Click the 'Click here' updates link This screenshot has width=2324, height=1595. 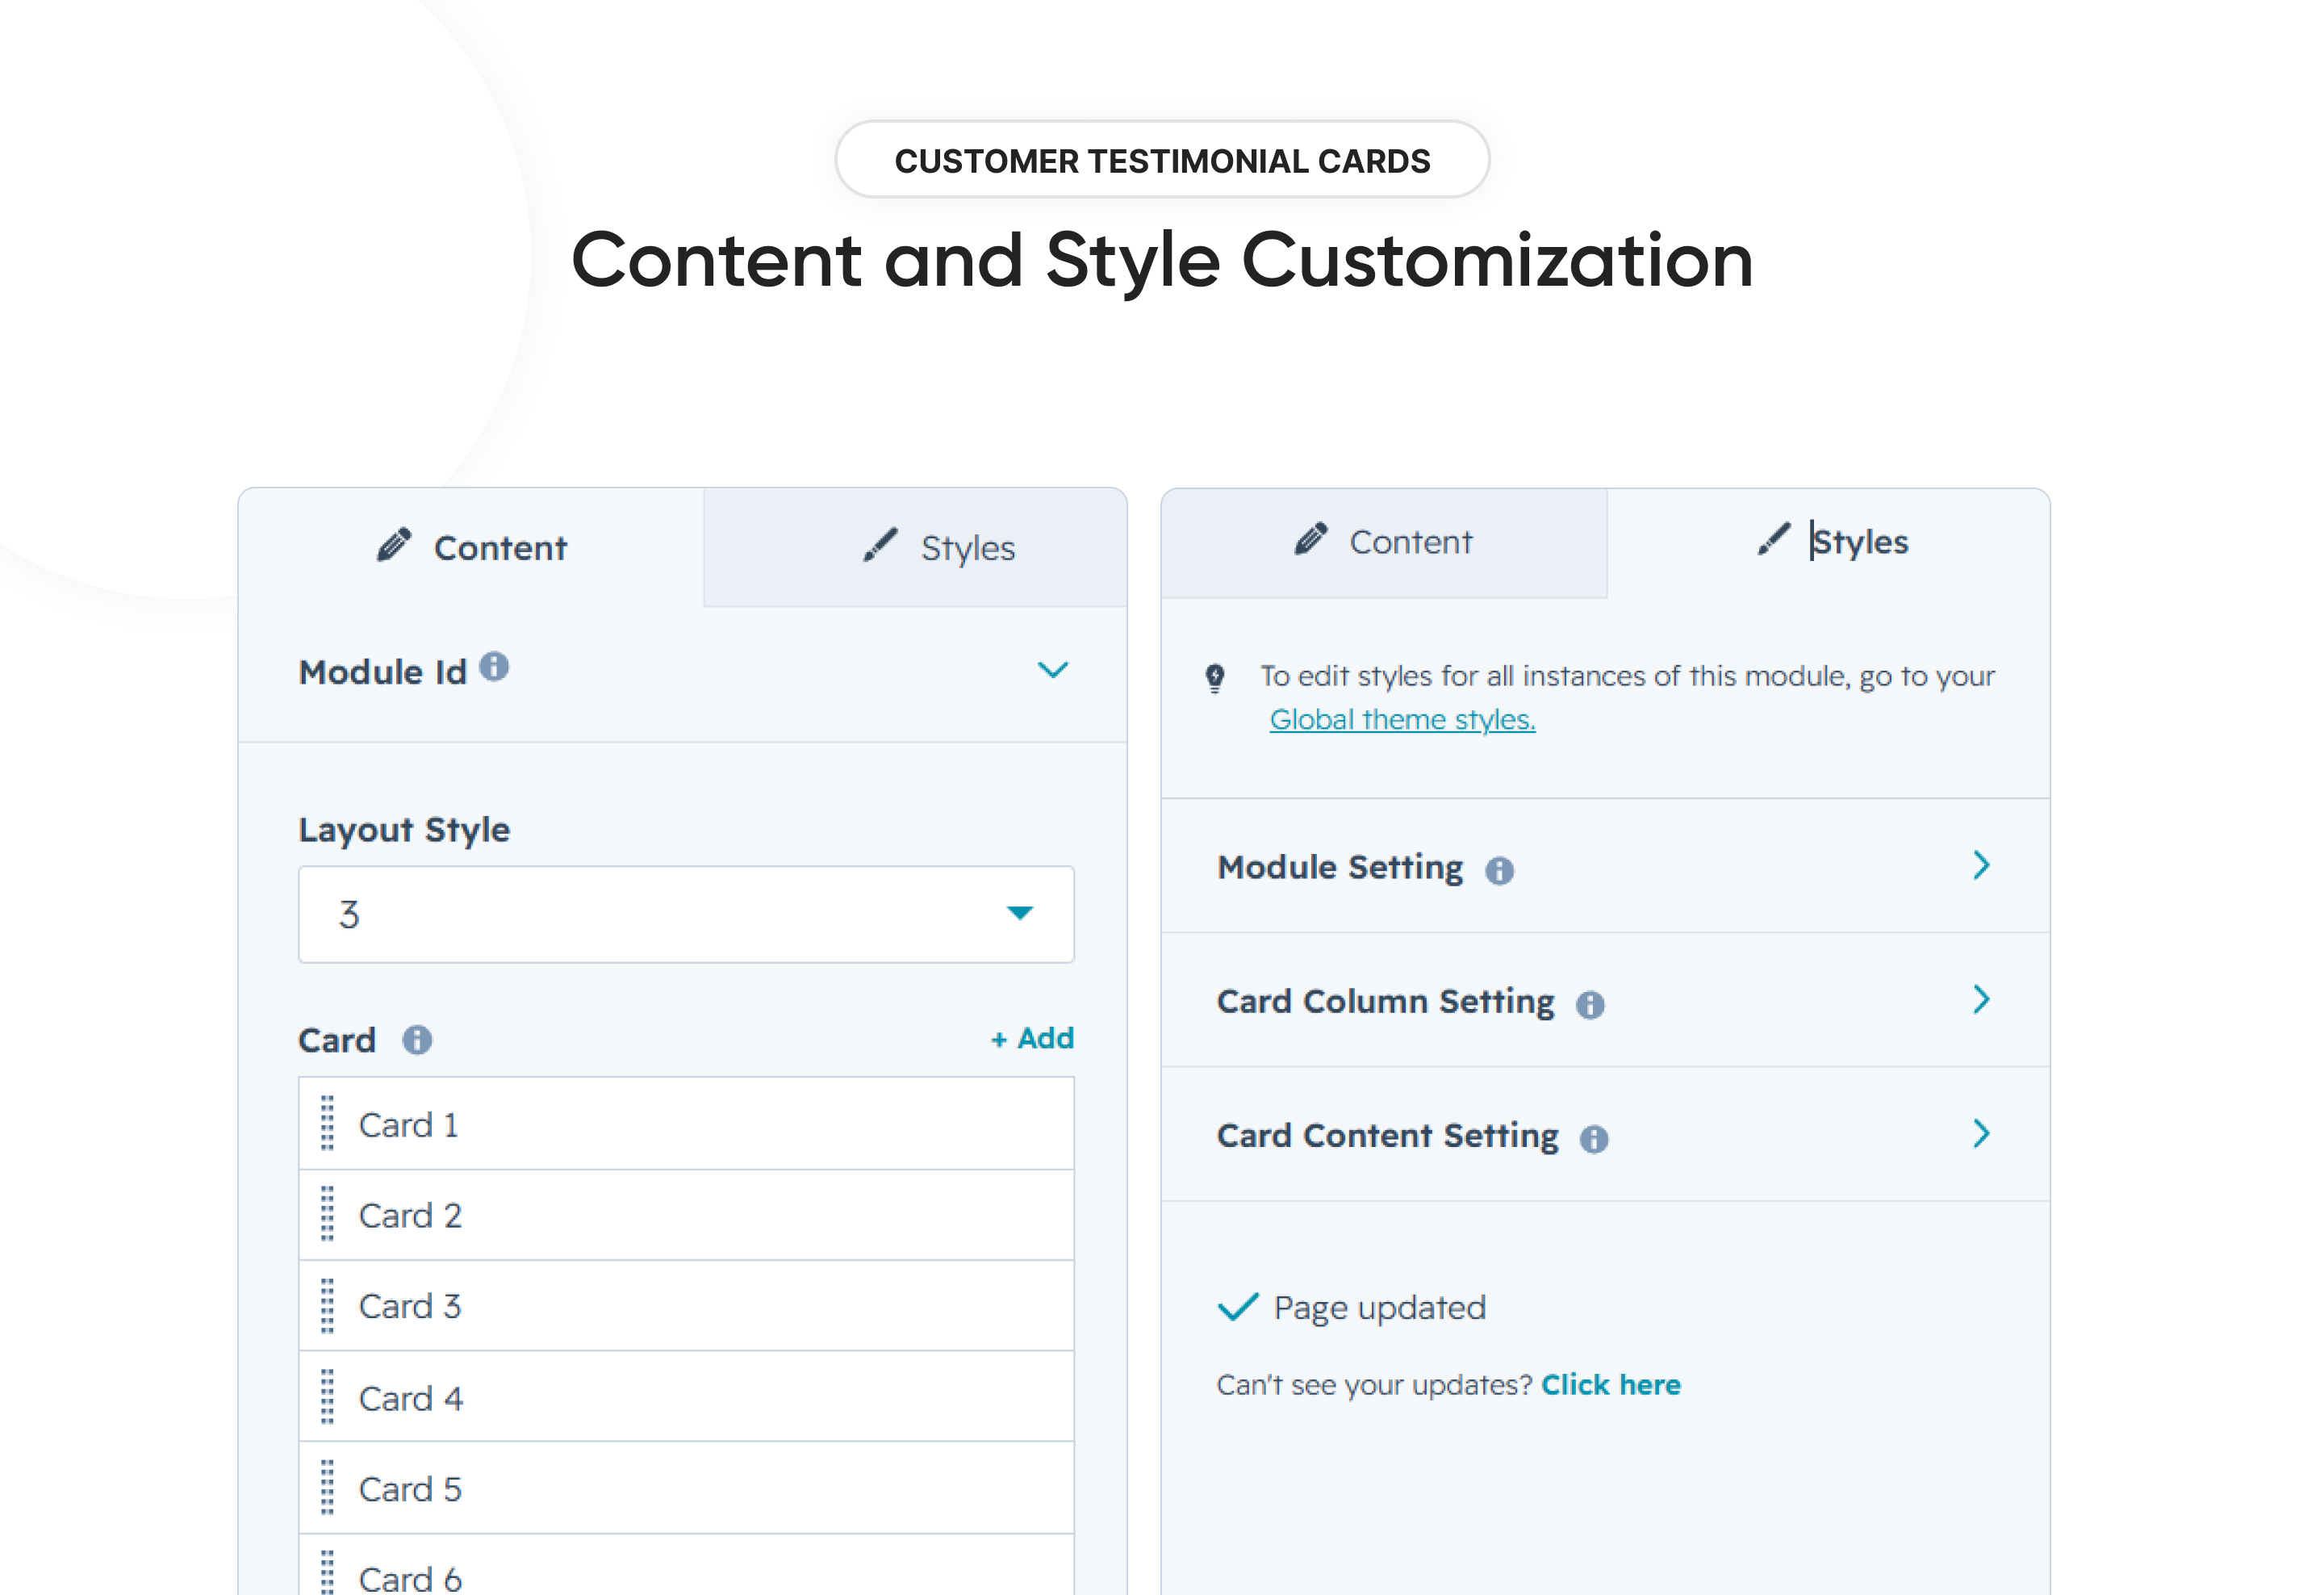pos(1610,1385)
